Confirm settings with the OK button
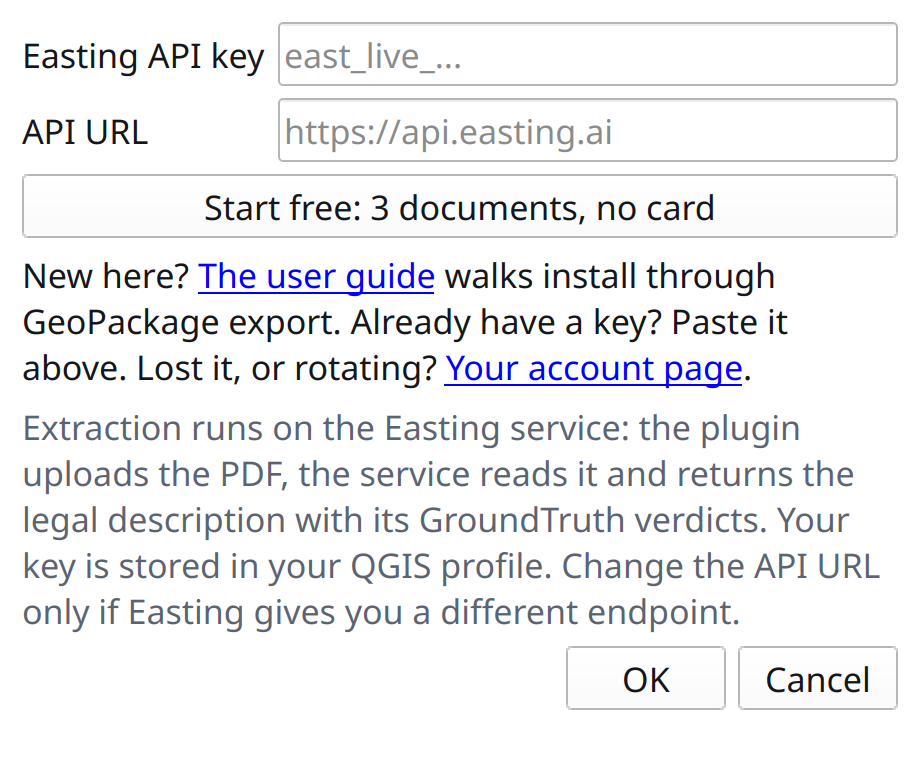This screenshot has height=778, width=920. 646,678
